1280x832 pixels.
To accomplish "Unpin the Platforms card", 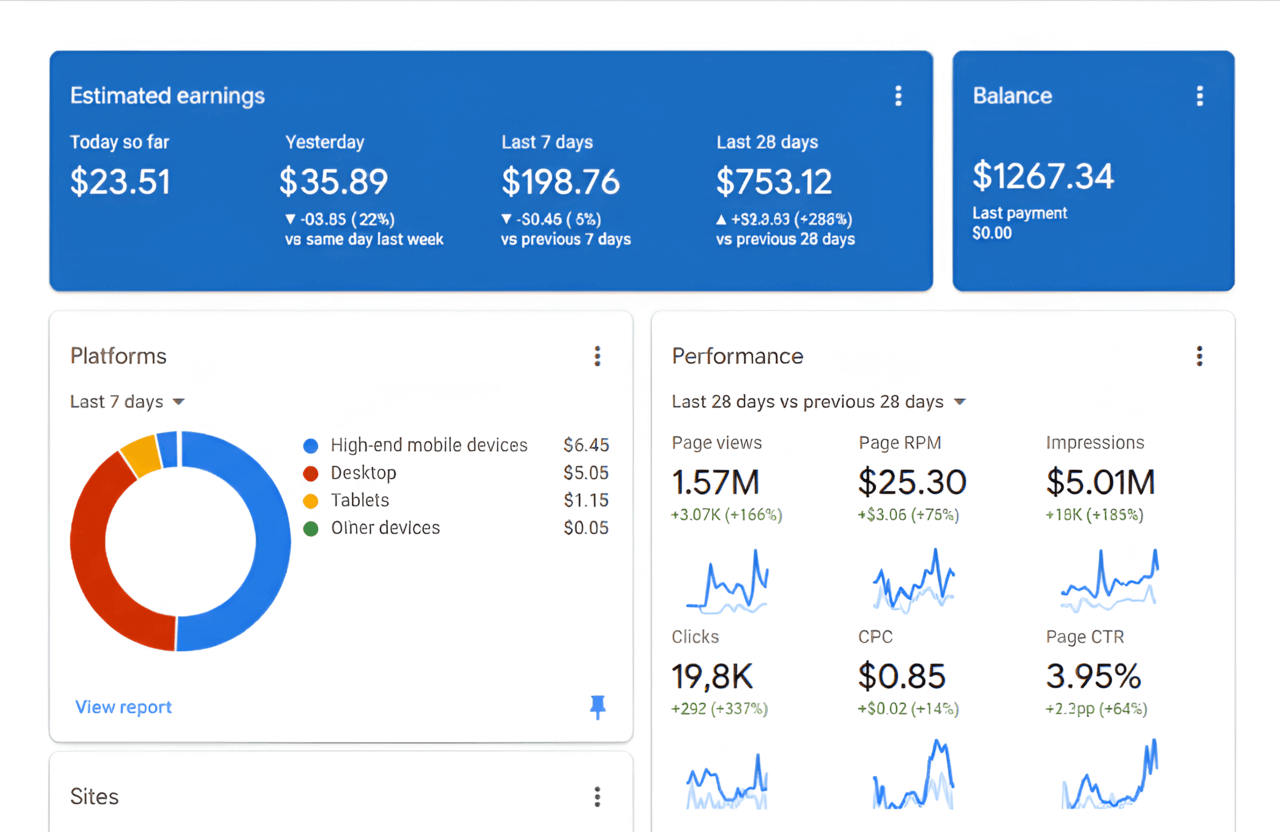I will 597,707.
